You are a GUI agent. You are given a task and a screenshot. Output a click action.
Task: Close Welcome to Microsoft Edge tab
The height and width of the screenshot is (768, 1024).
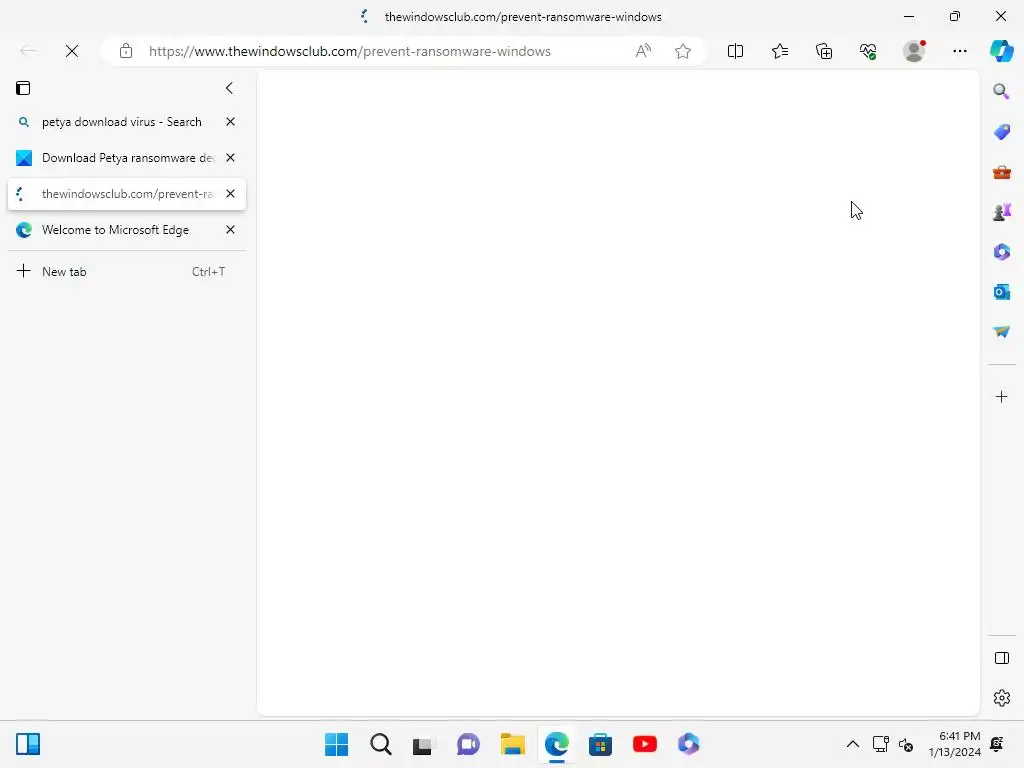[231, 230]
